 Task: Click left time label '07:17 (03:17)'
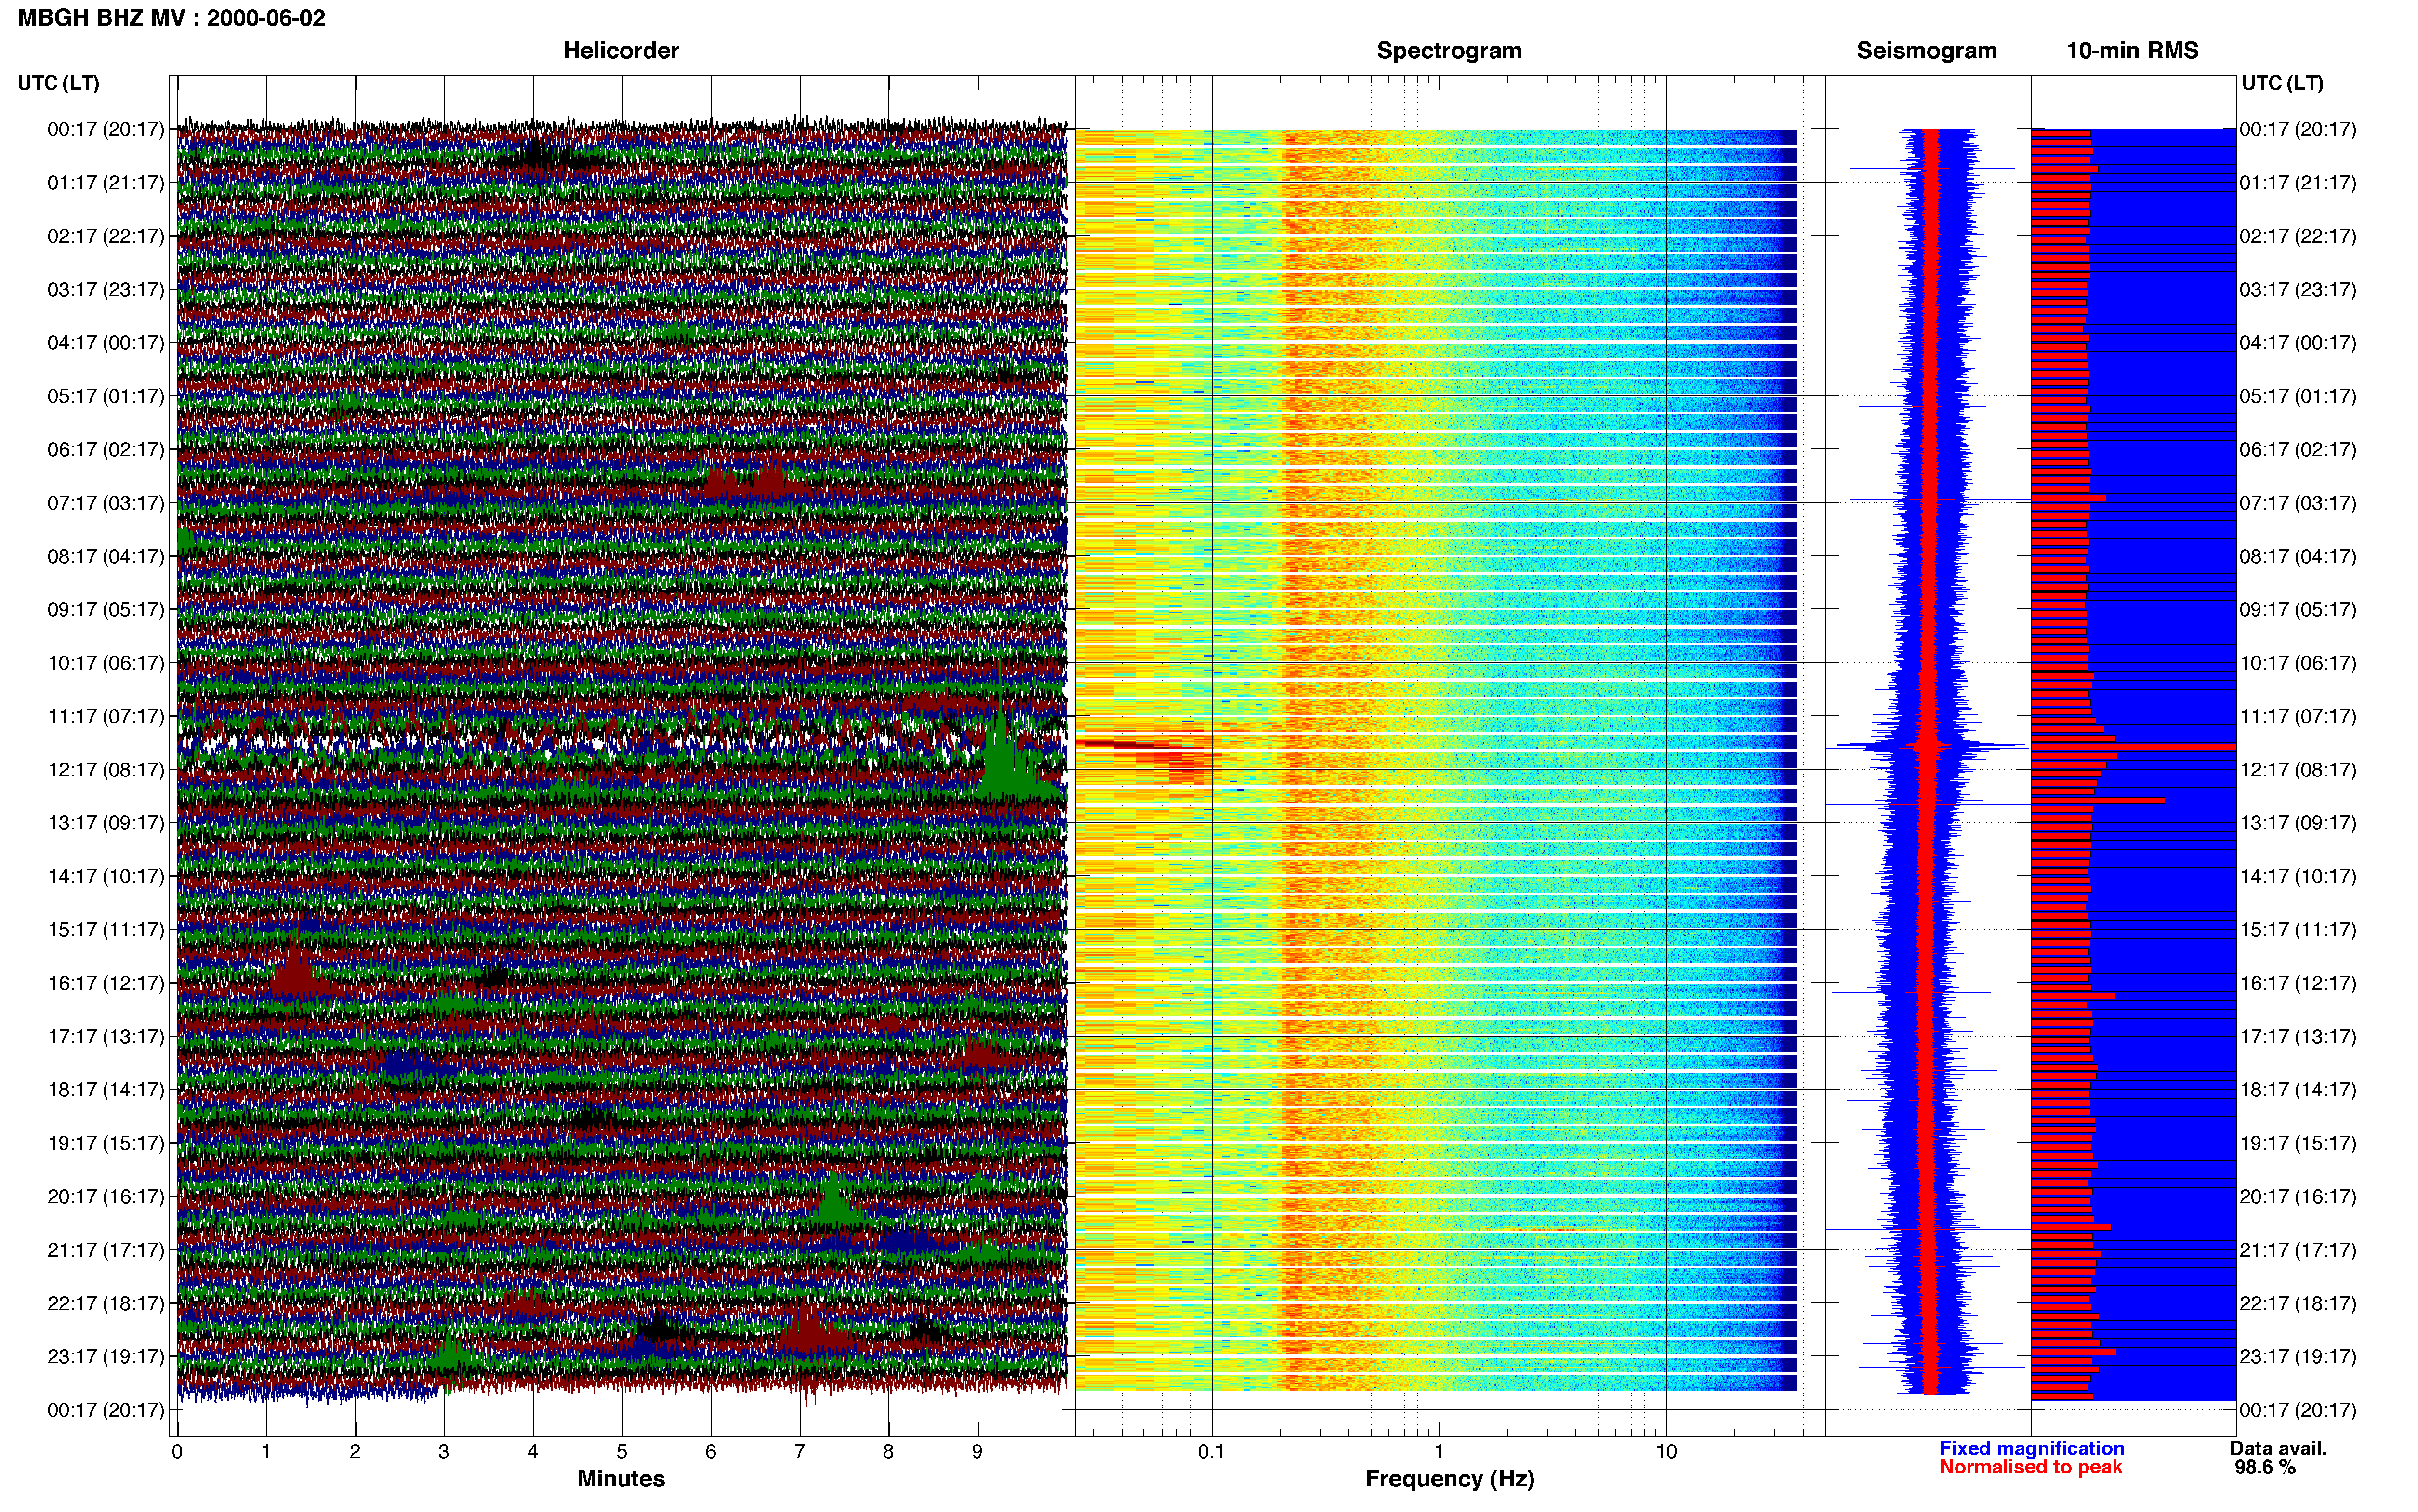click(x=106, y=502)
